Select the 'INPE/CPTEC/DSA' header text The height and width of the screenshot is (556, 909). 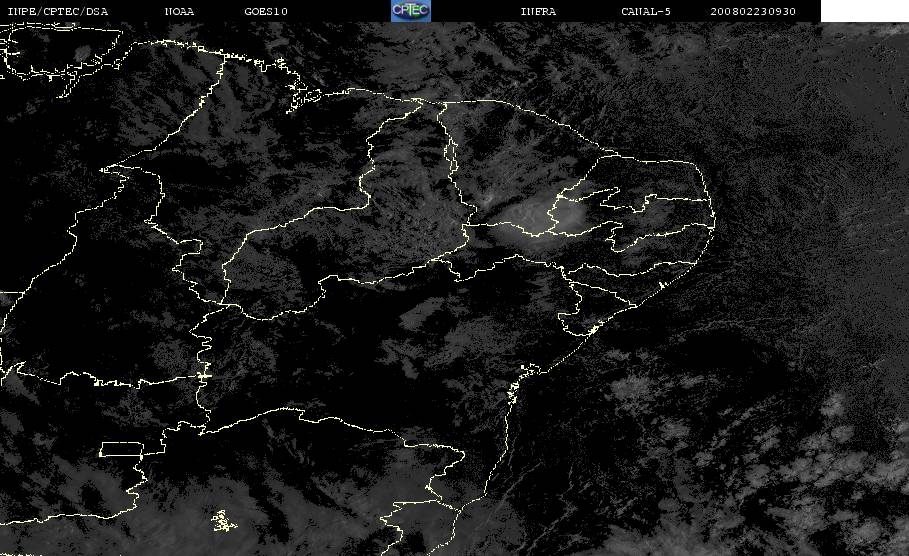(x=57, y=11)
